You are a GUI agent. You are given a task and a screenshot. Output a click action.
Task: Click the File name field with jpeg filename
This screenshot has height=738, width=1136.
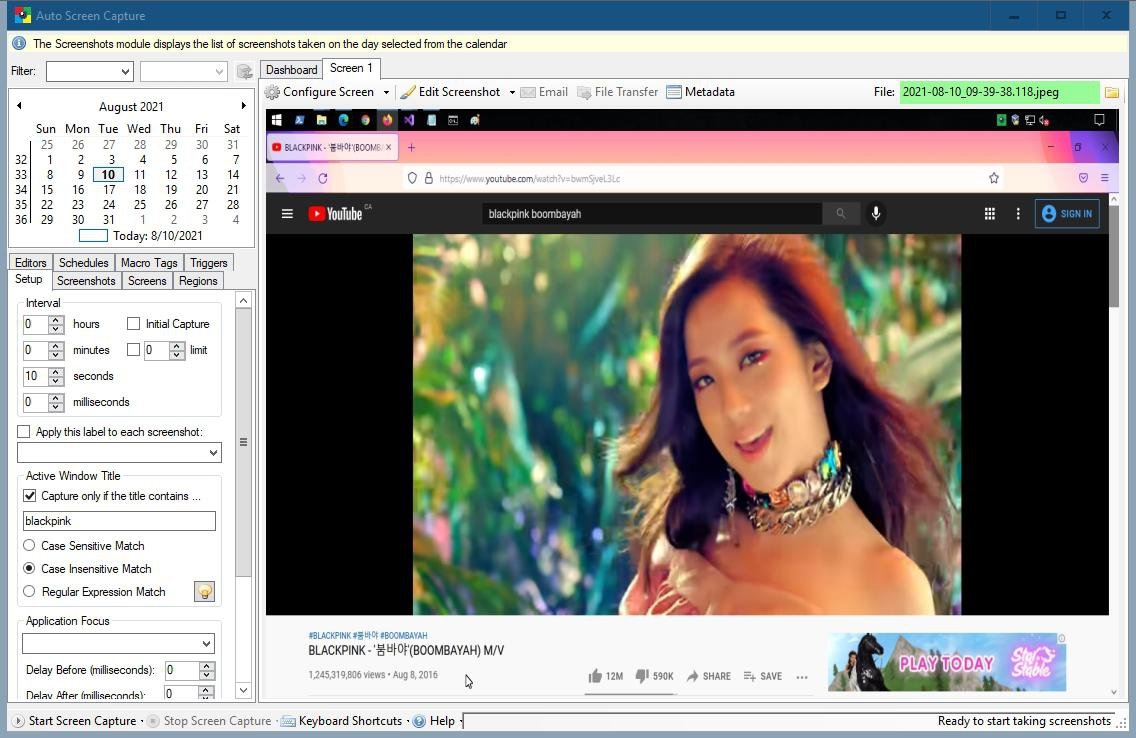999,92
